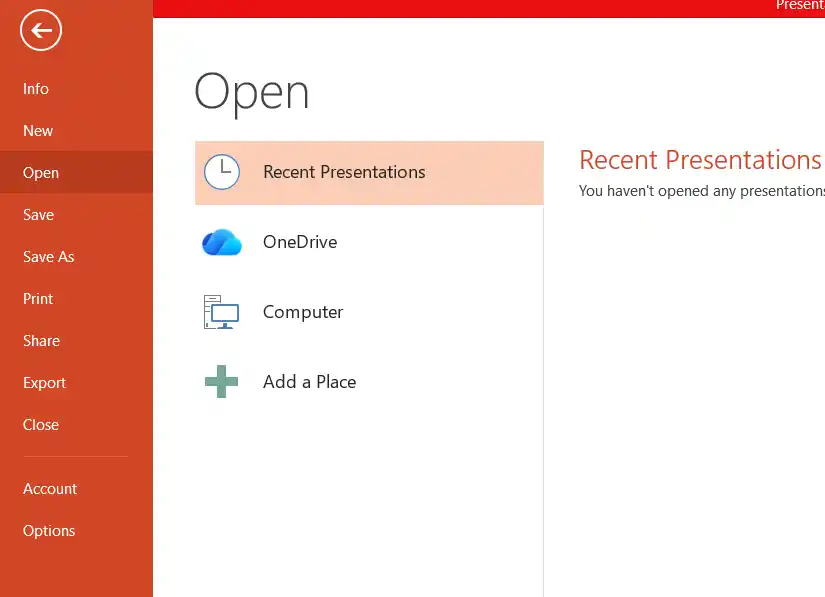The image size is (825, 597).
Task: Open the Account page
Action: click(76, 489)
